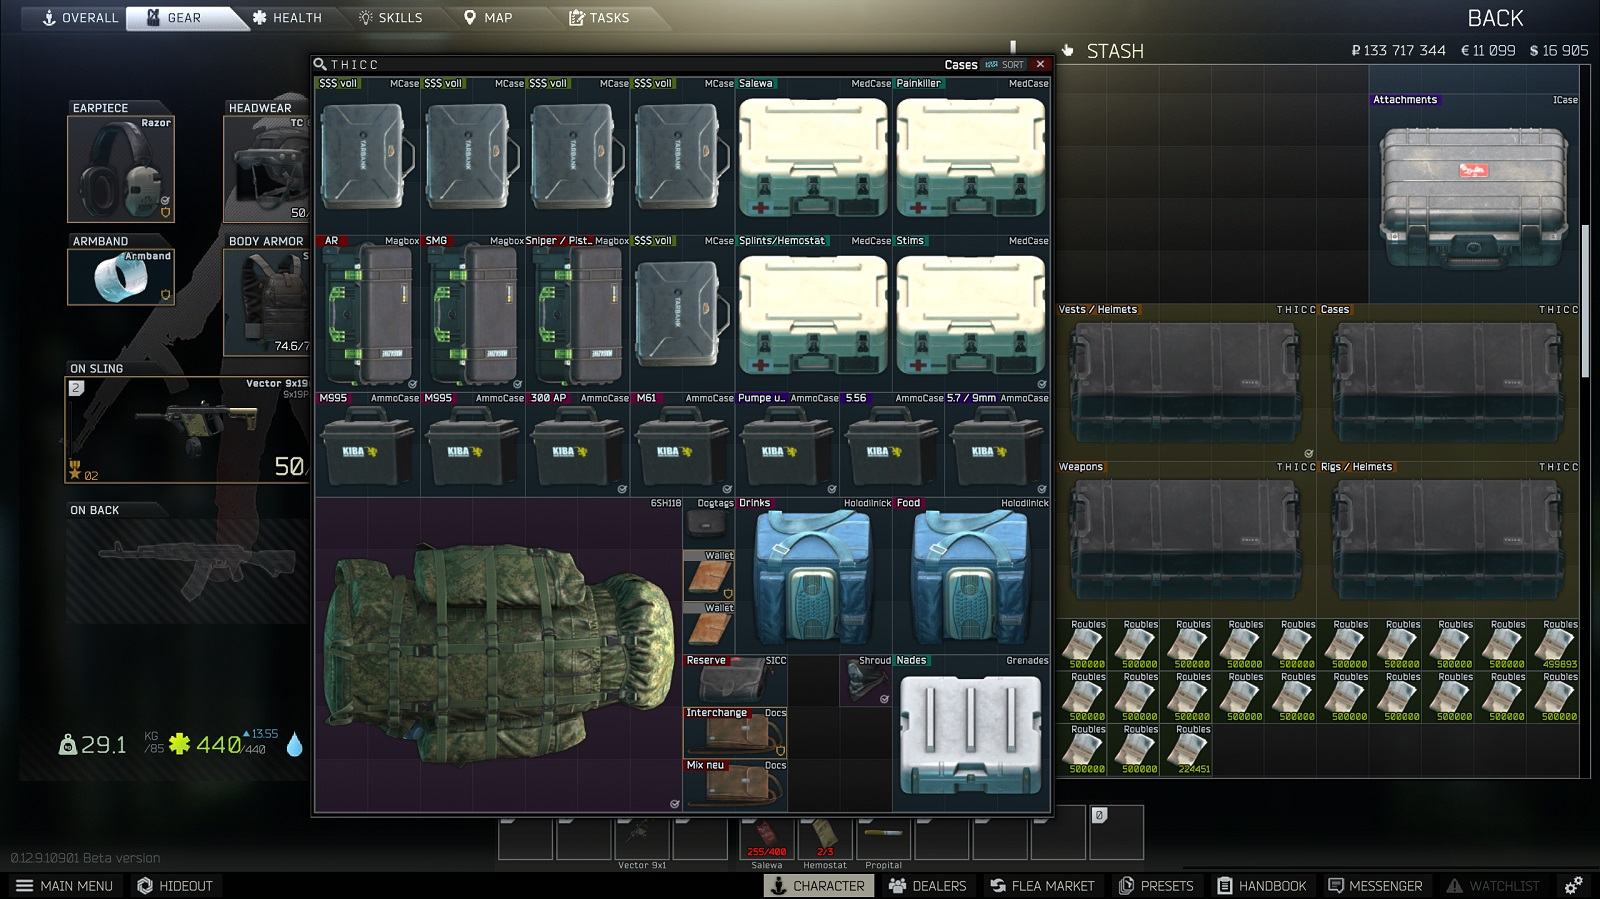Open the Skills tab

(x=390, y=18)
